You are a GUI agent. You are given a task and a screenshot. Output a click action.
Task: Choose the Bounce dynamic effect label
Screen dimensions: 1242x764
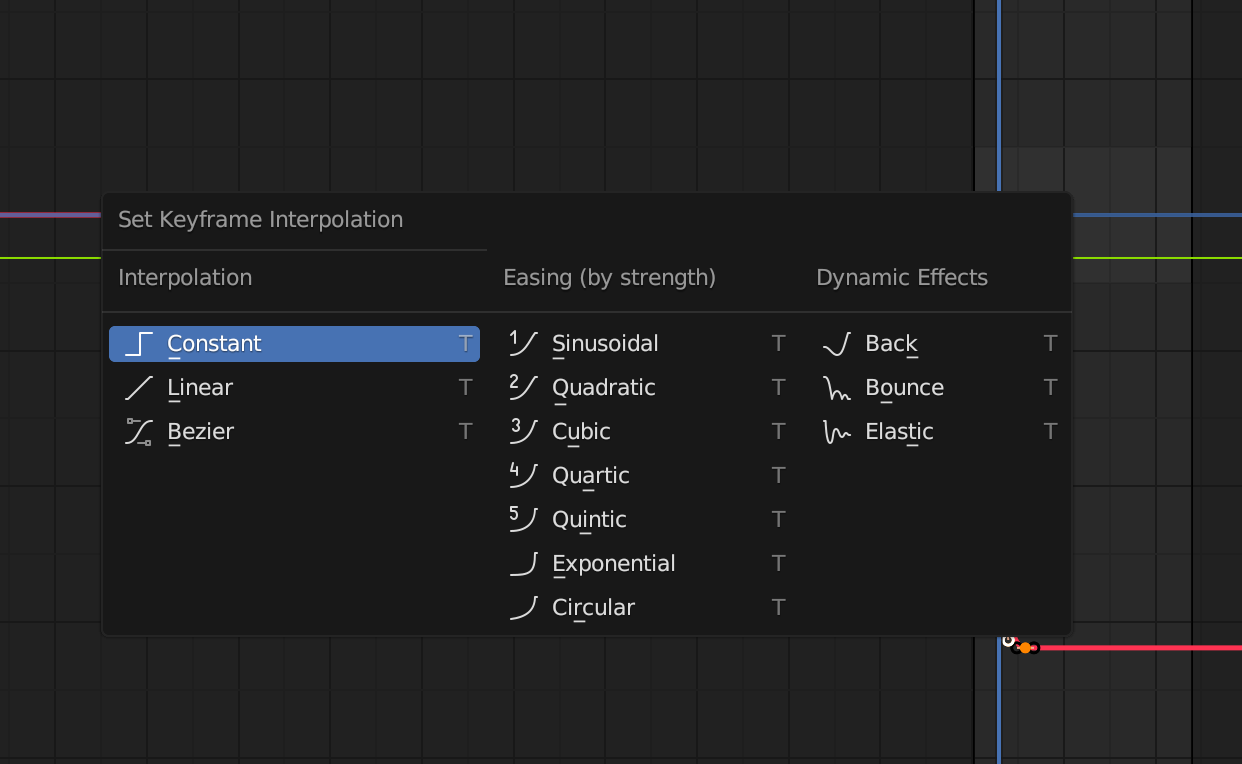tap(904, 388)
